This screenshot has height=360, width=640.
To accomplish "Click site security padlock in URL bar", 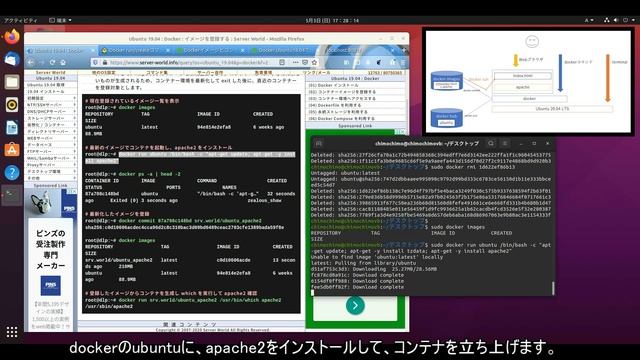I will [x=104, y=62].
